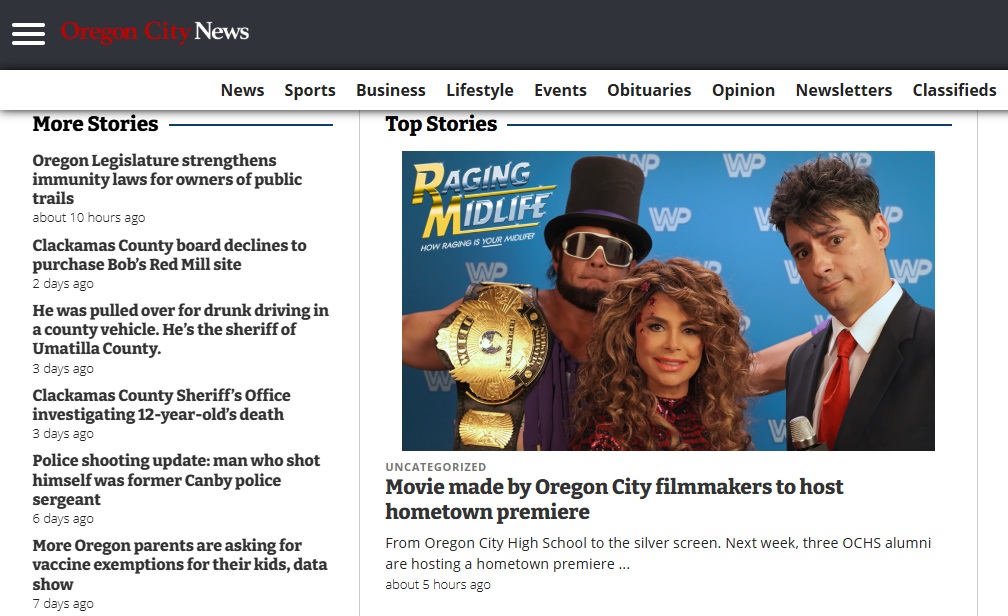Select the Opinion nav item
The height and width of the screenshot is (616, 1008).
click(x=743, y=90)
